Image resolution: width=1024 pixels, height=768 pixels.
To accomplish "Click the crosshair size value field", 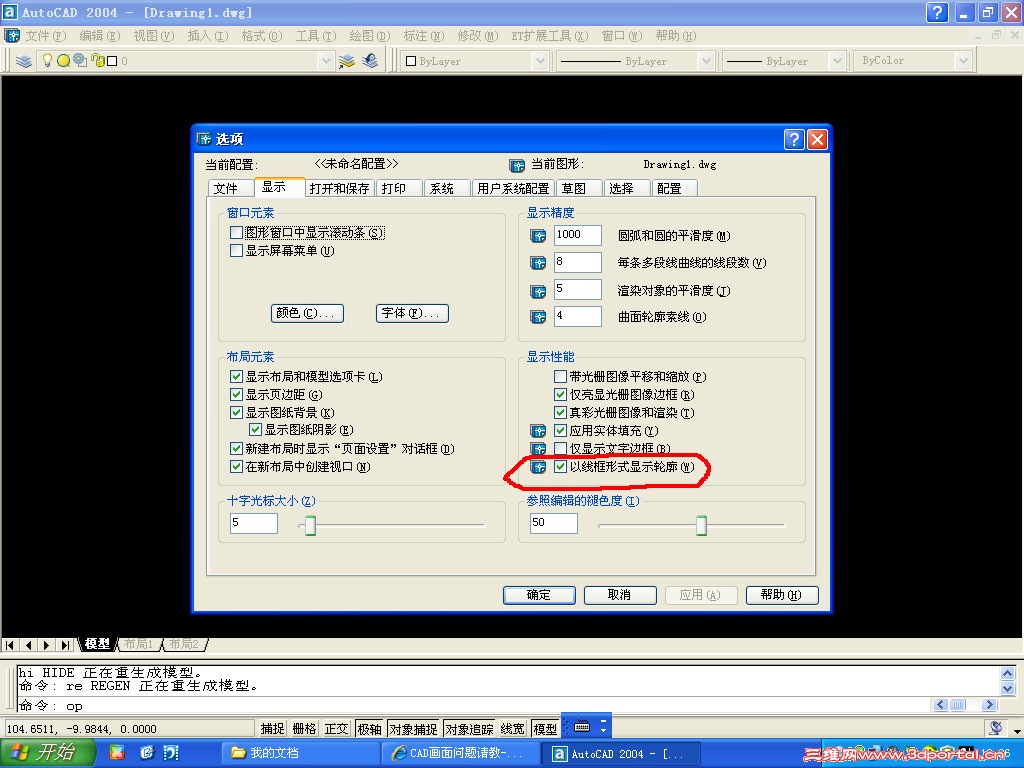I will 253,523.
